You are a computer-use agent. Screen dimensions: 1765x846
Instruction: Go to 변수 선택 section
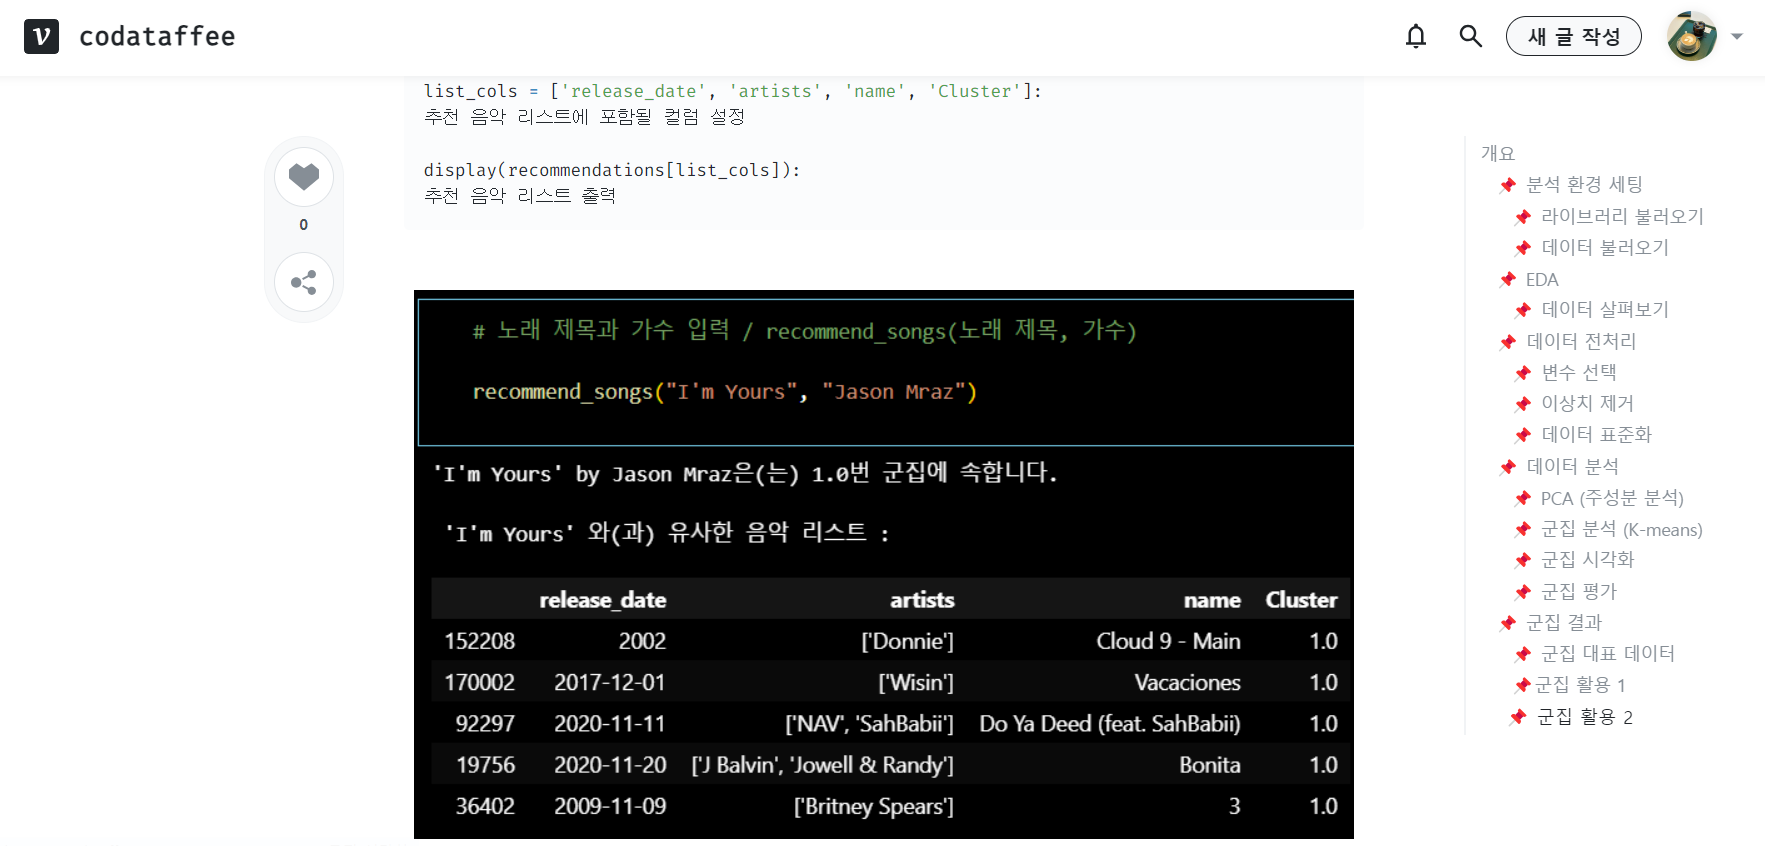(x=1579, y=373)
